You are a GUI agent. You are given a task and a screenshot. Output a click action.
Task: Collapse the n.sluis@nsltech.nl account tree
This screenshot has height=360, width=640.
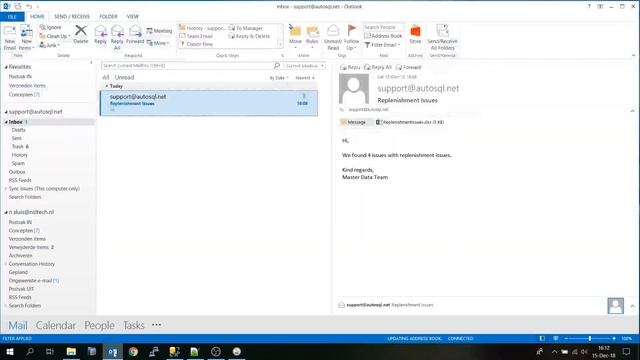tap(6, 212)
